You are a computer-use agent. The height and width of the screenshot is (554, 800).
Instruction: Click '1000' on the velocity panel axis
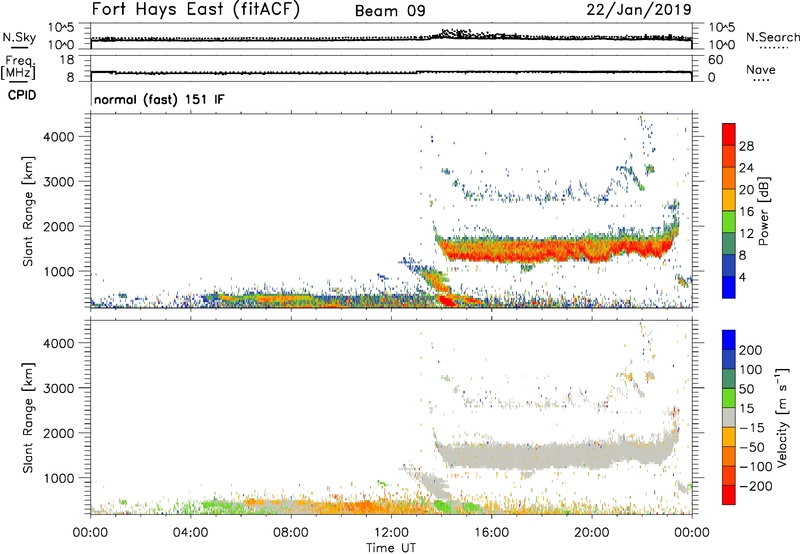click(x=59, y=479)
